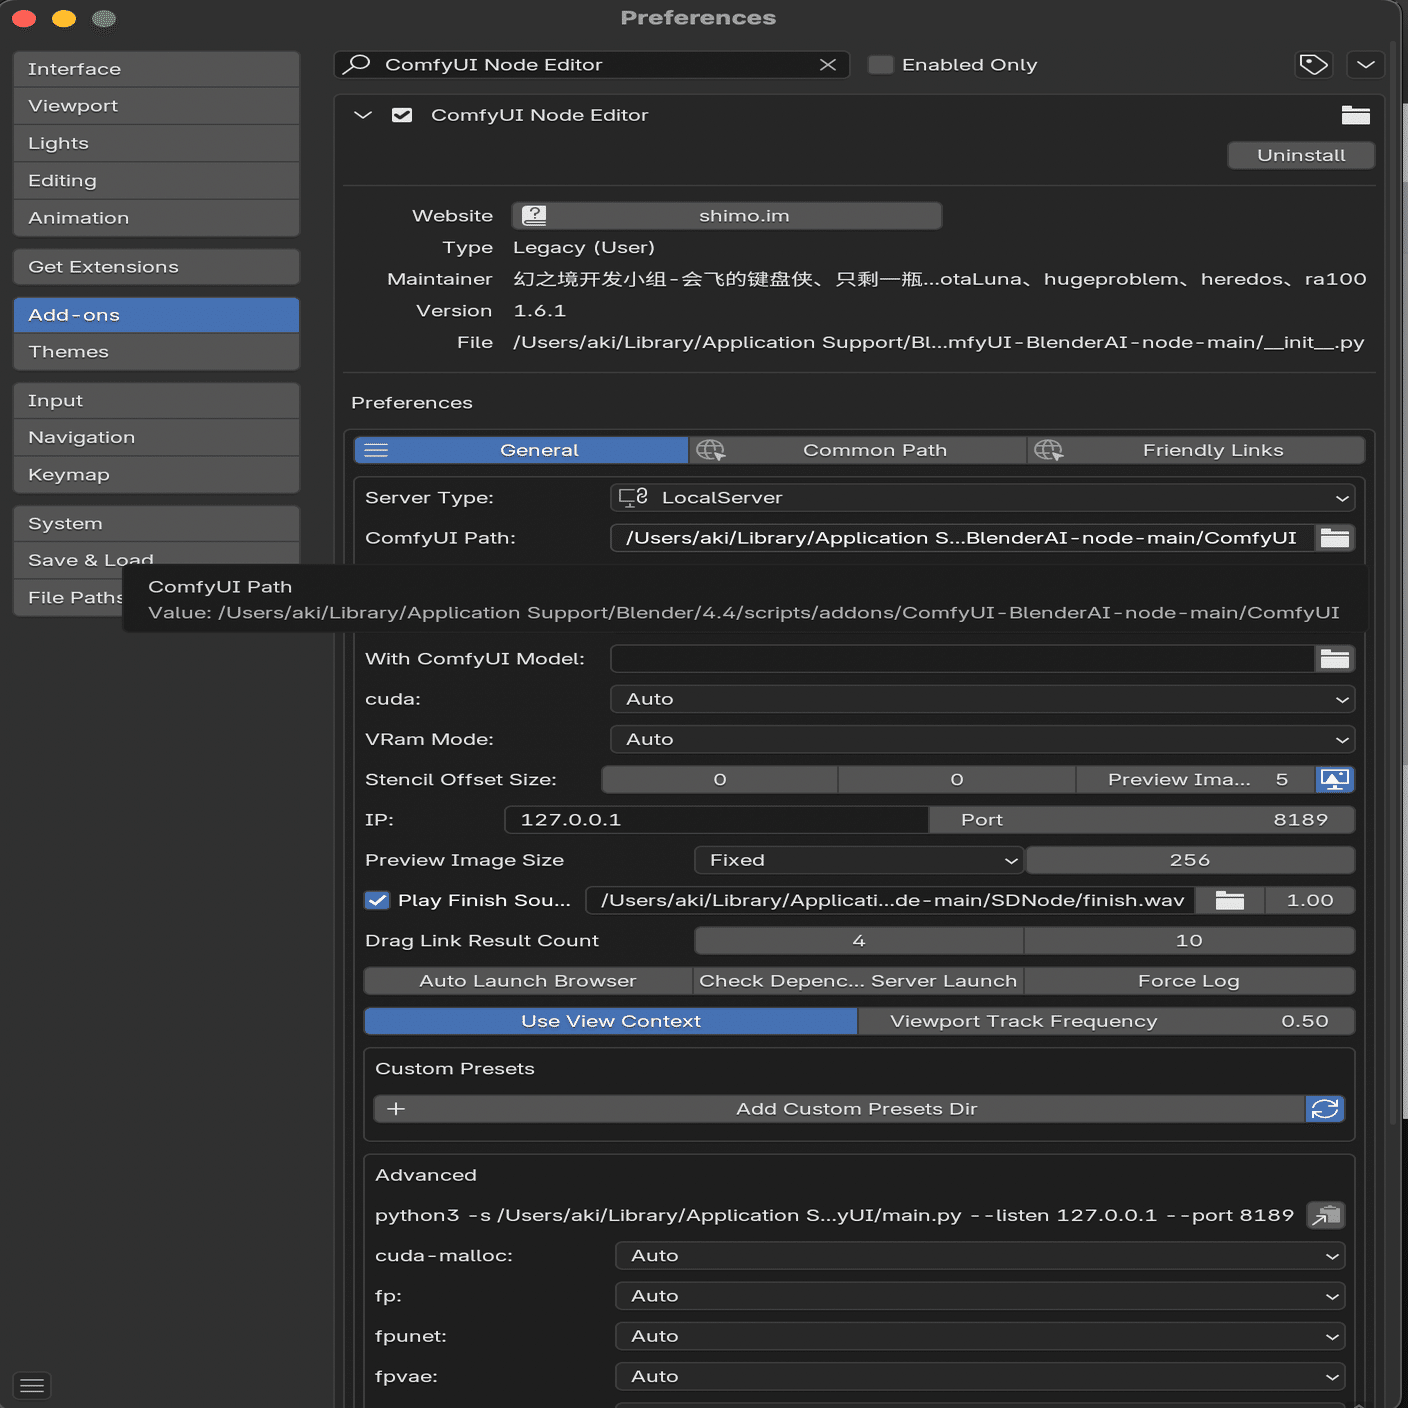The image size is (1408, 1408).
Task: Open the Server Type LocalServer dropdown
Action: 982,498
